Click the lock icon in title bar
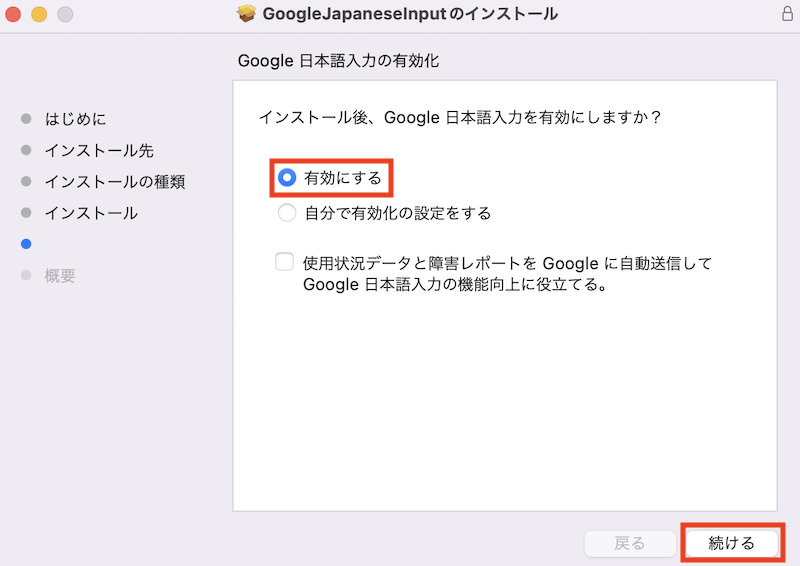Image resolution: width=800 pixels, height=566 pixels. (787, 13)
